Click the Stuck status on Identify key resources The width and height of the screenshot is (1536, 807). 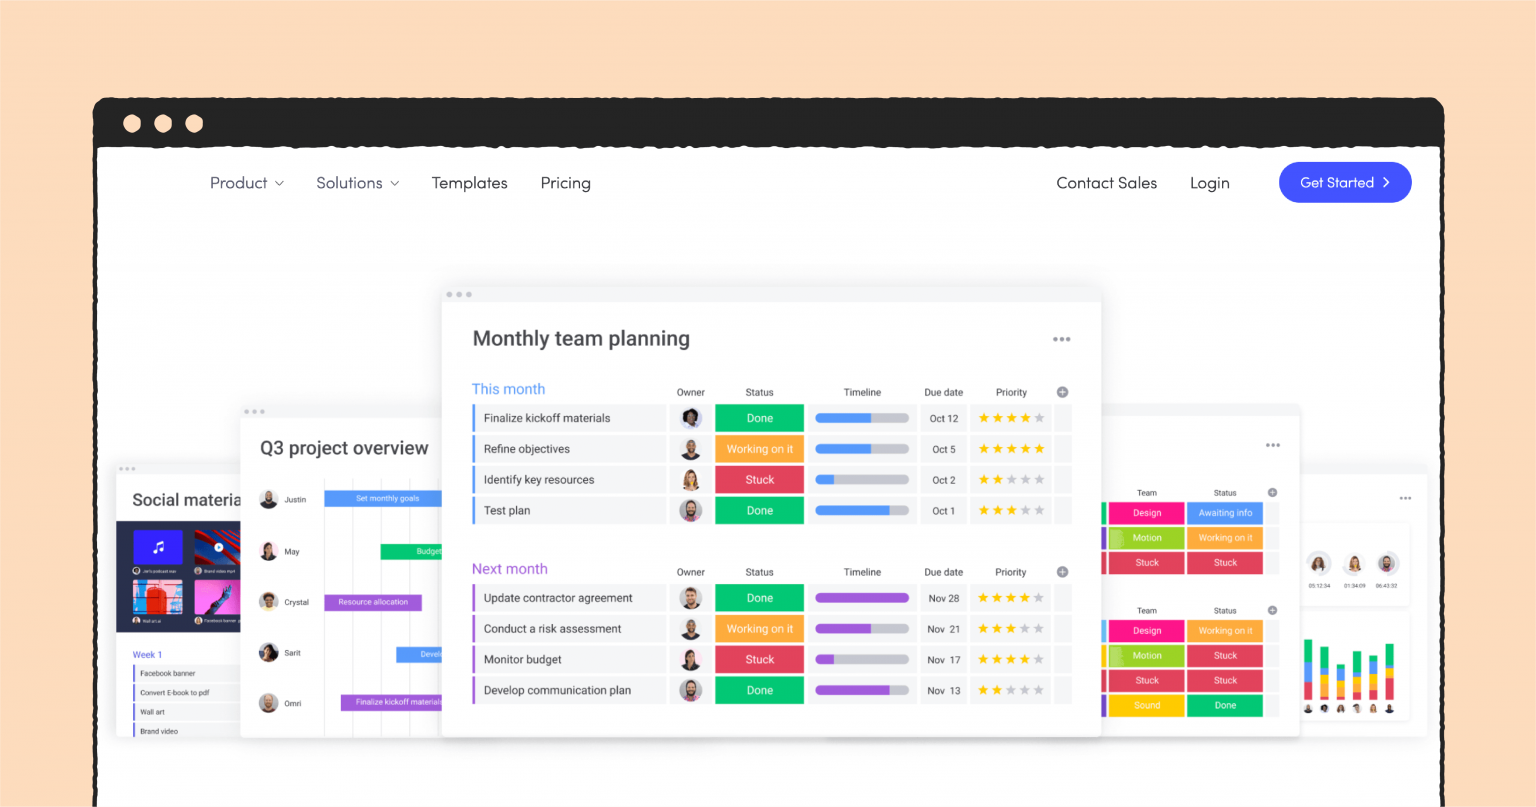759,479
